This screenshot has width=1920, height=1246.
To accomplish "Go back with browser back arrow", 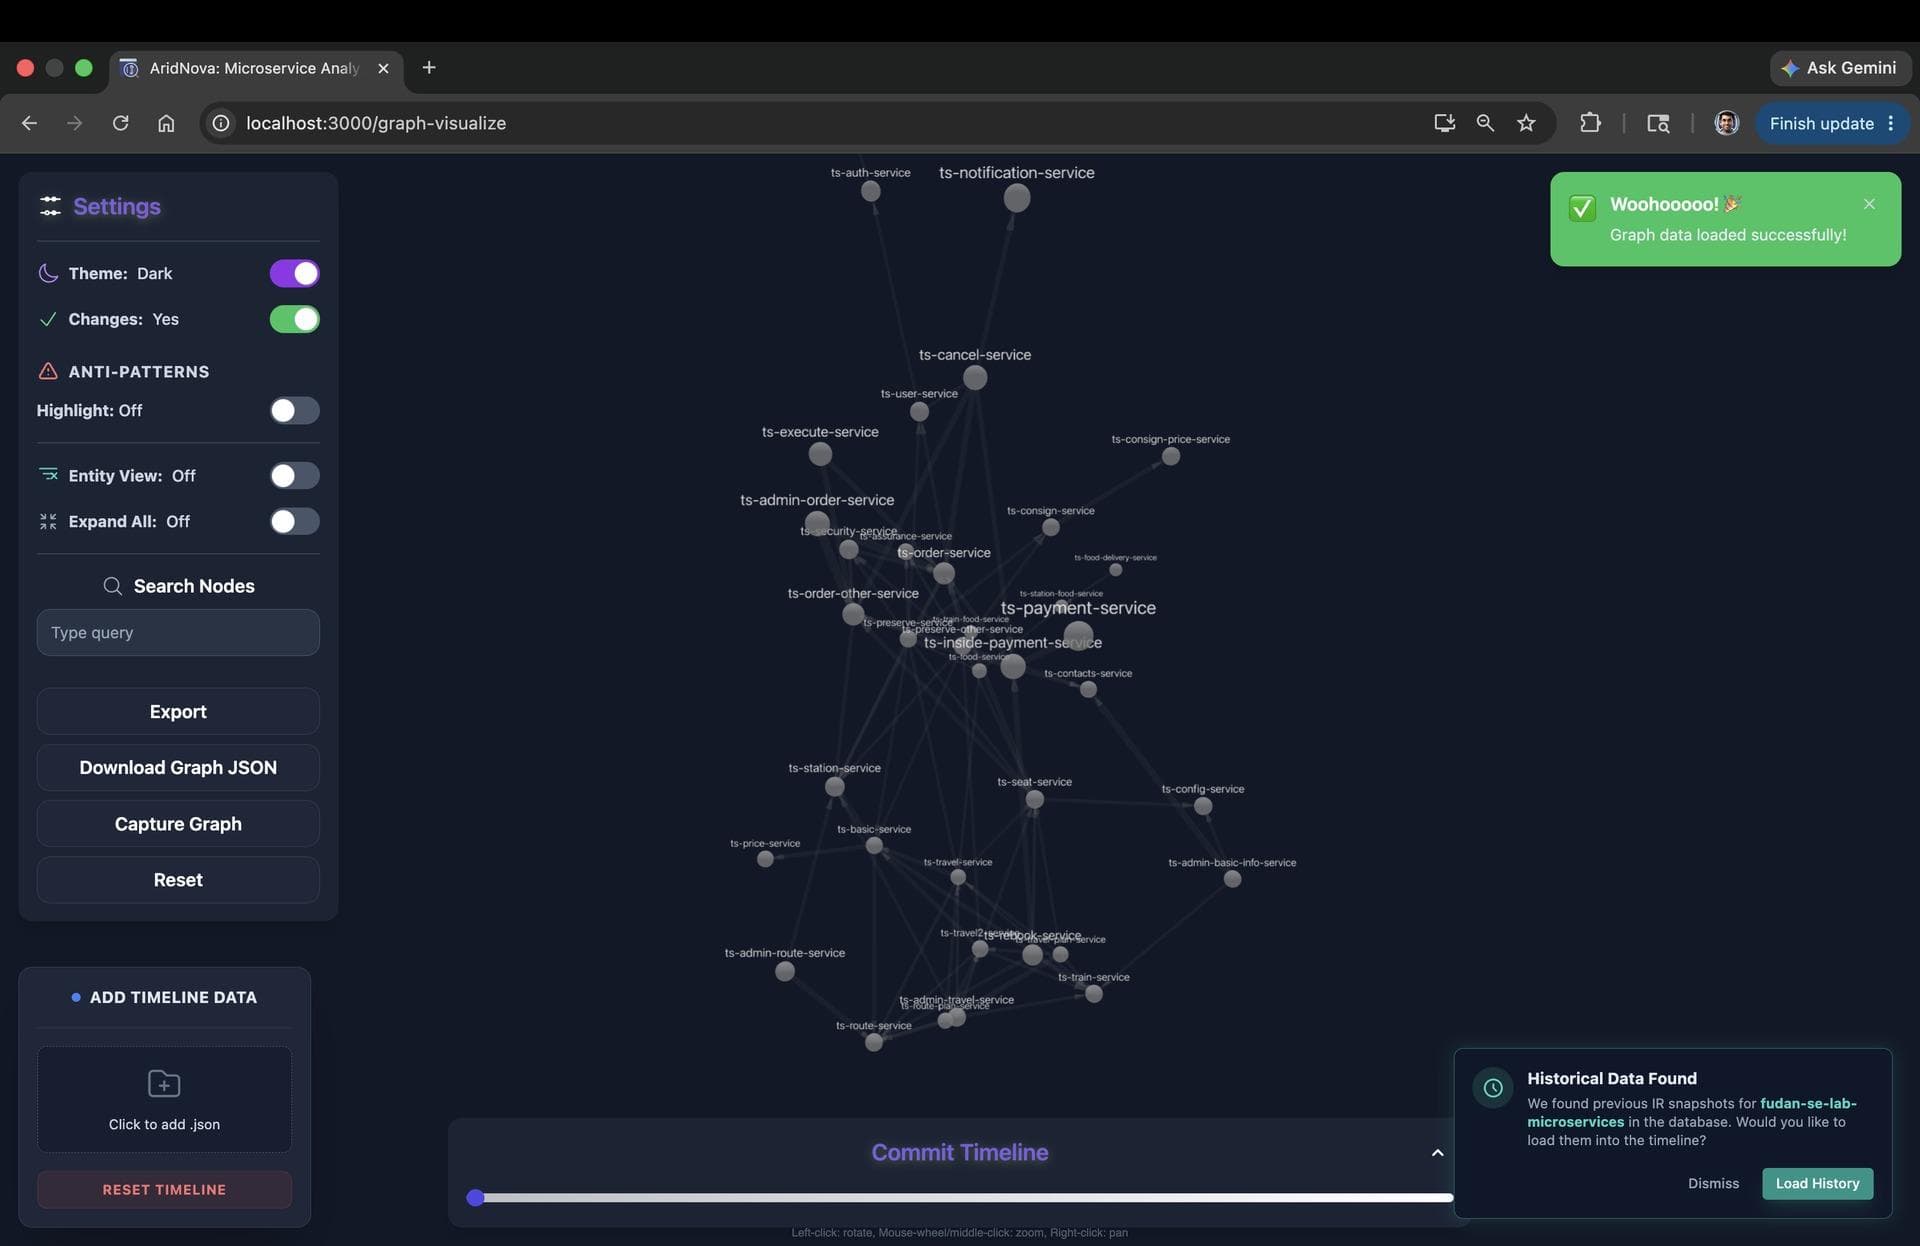I will coord(29,123).
